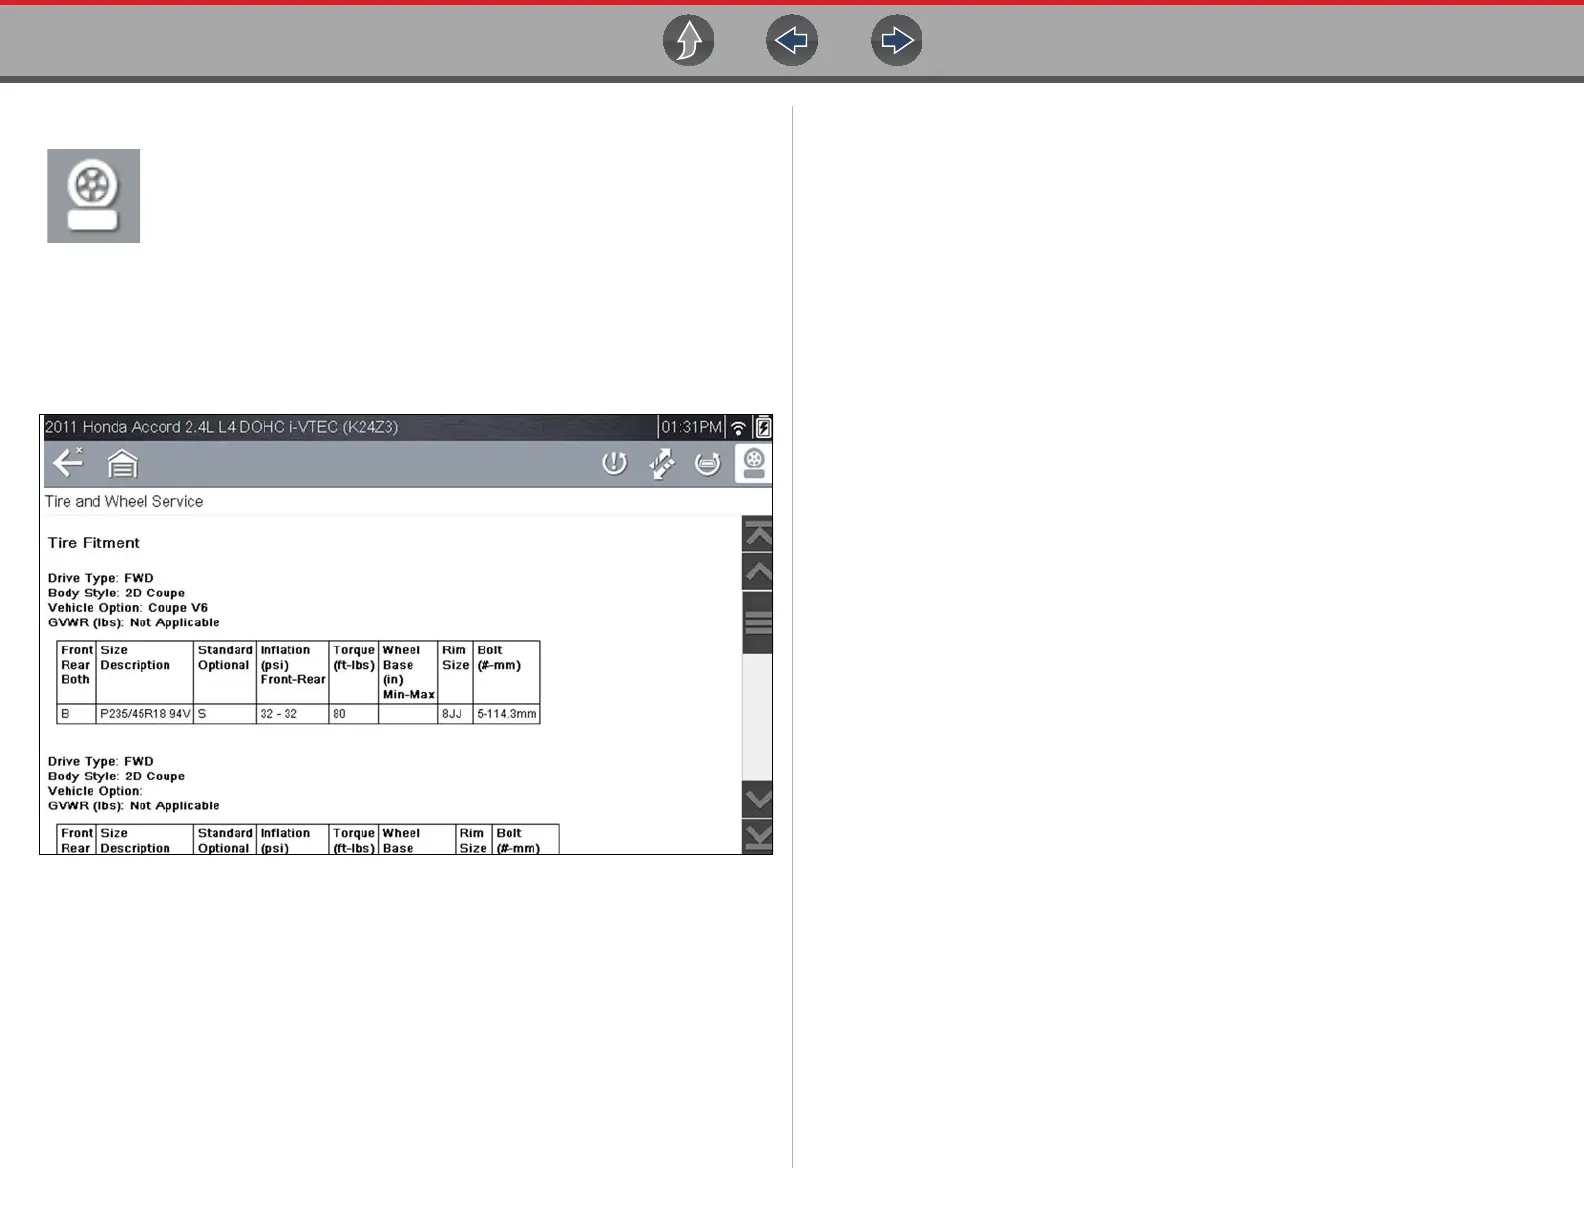Click the 'Tire and Wheel Service' heading

[x=124, y=501]
